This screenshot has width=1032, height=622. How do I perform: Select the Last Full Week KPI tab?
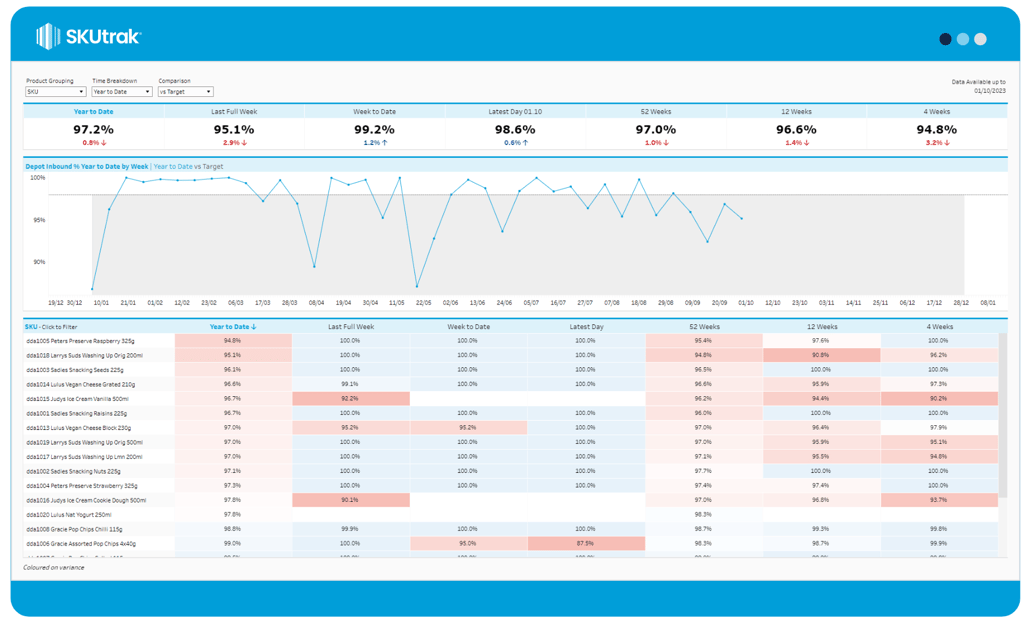pos(233,112)
